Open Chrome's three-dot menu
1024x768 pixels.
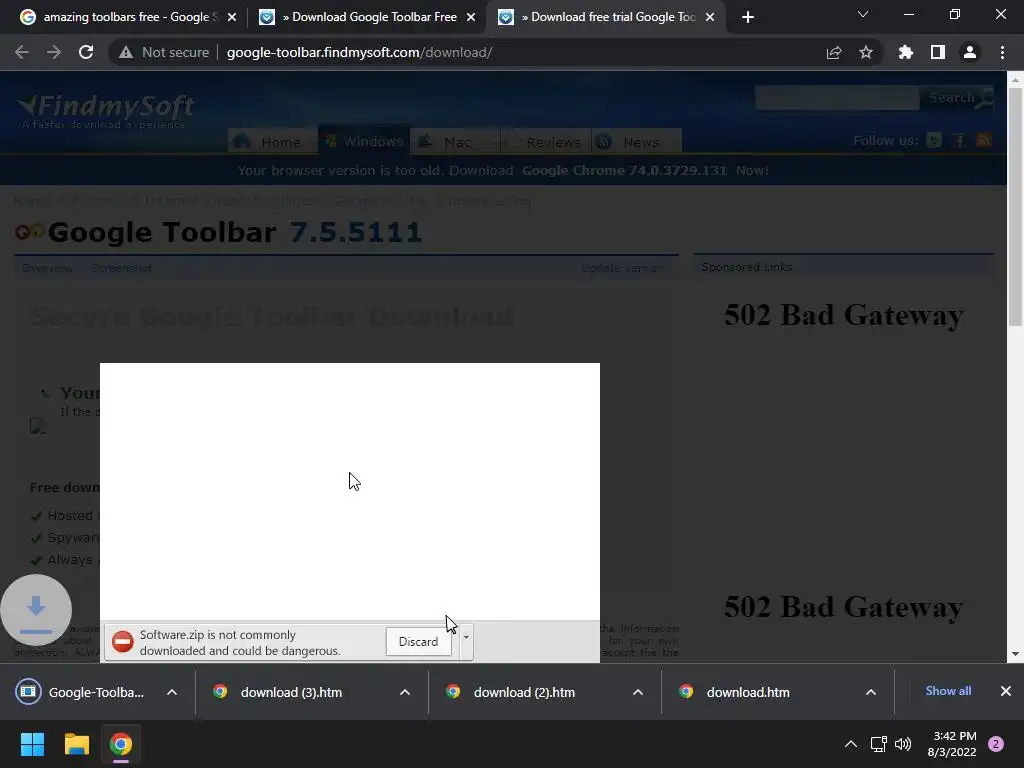click(x=1002, y=52)
